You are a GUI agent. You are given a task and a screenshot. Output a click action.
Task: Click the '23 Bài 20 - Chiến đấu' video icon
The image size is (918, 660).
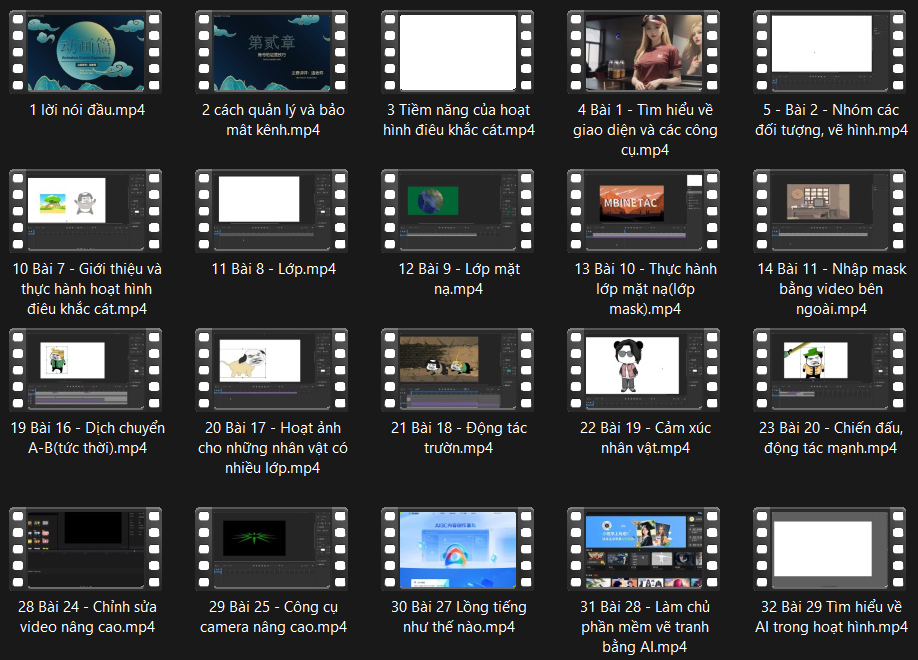coord(830,370)
